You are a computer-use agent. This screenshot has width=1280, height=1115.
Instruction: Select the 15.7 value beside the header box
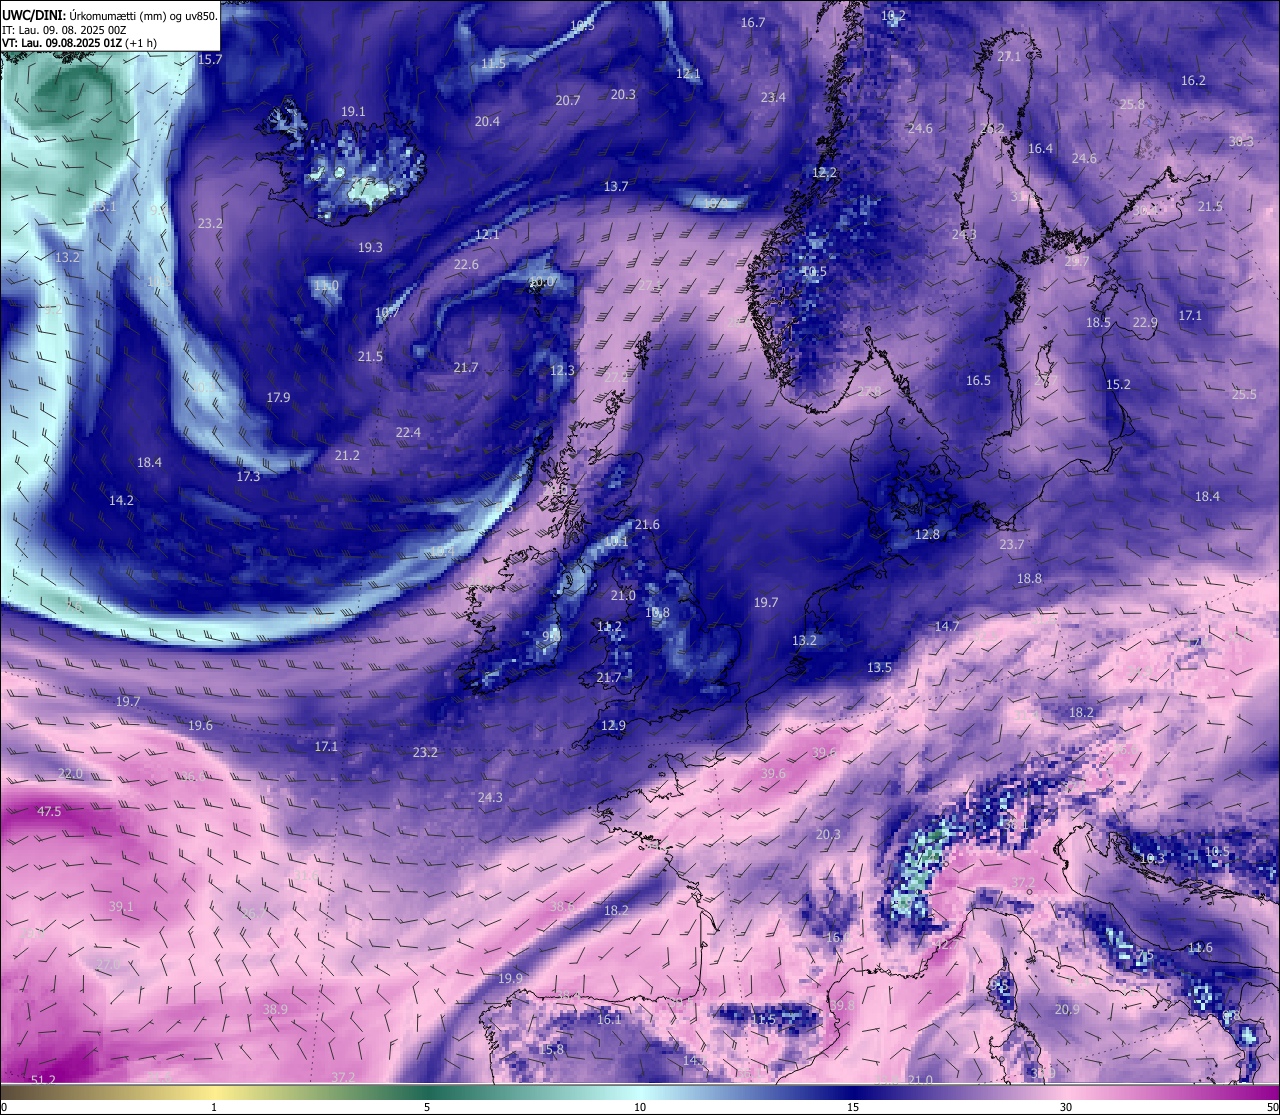(x=210, y=60)
